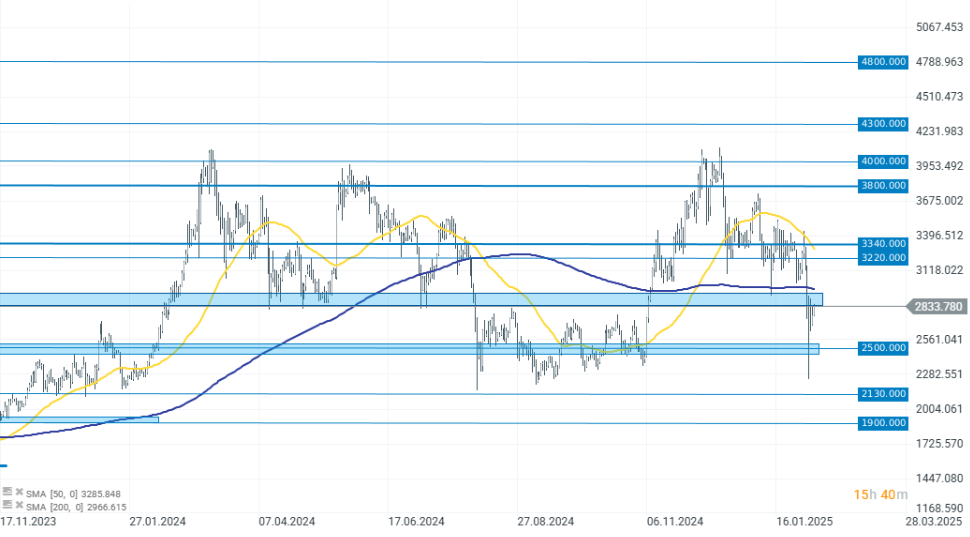Click the 1168.590 price axis value

click(939, 509)
